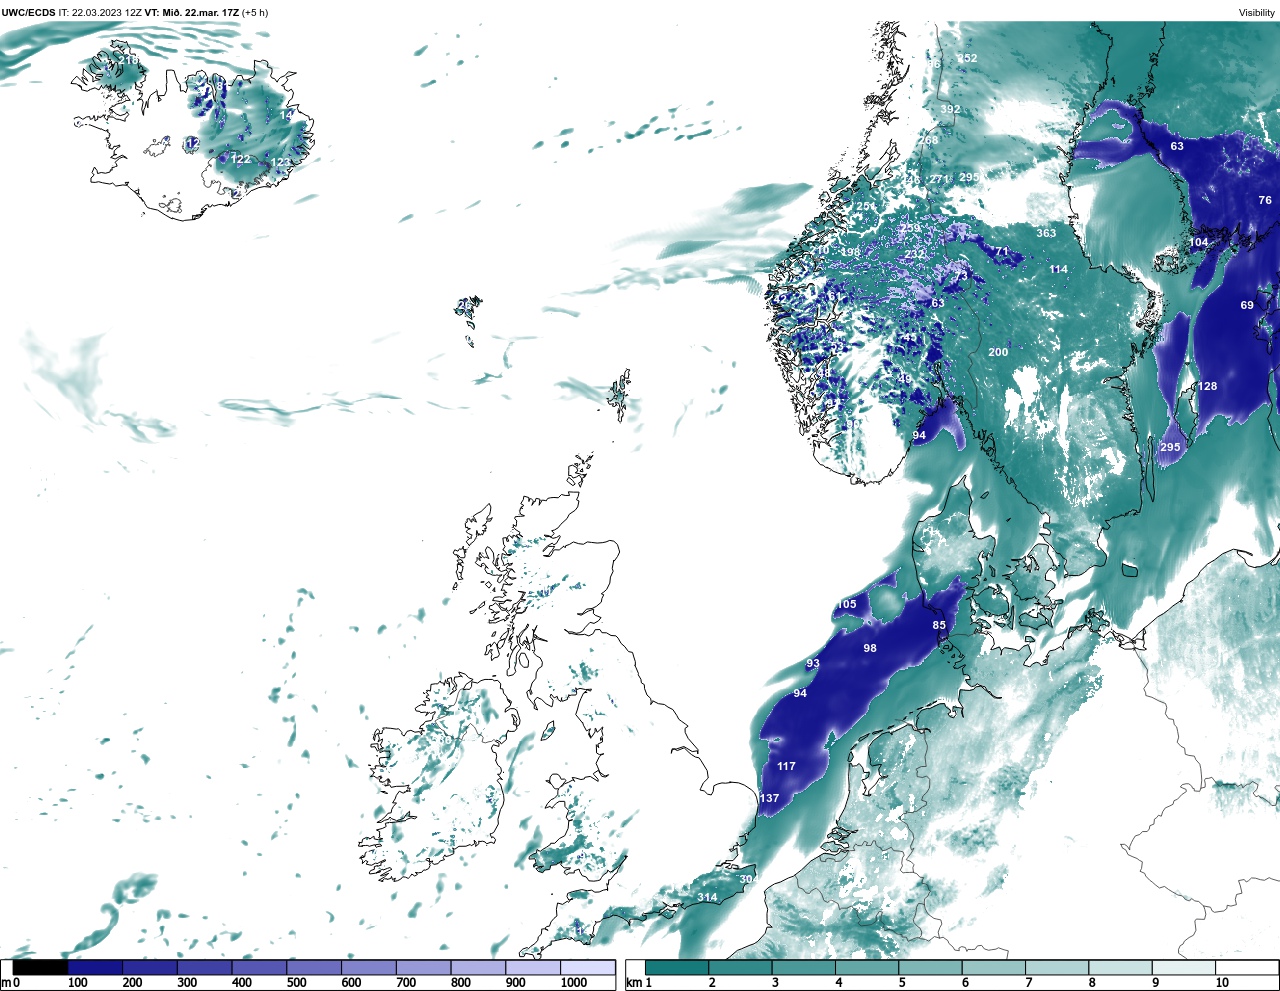The height and width of the screenshot is (991, 1280).
Task: Select the 5–6 km legend swatch
Action: (x=930, y=967)
